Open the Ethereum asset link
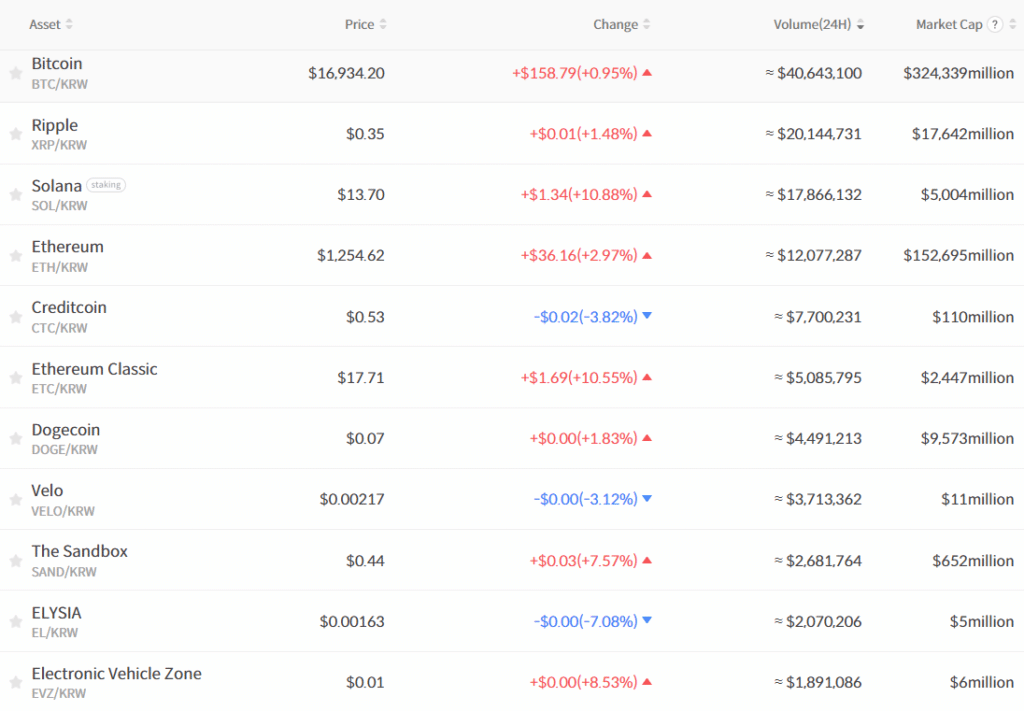The image size is (1024, 711). (68, 246)
